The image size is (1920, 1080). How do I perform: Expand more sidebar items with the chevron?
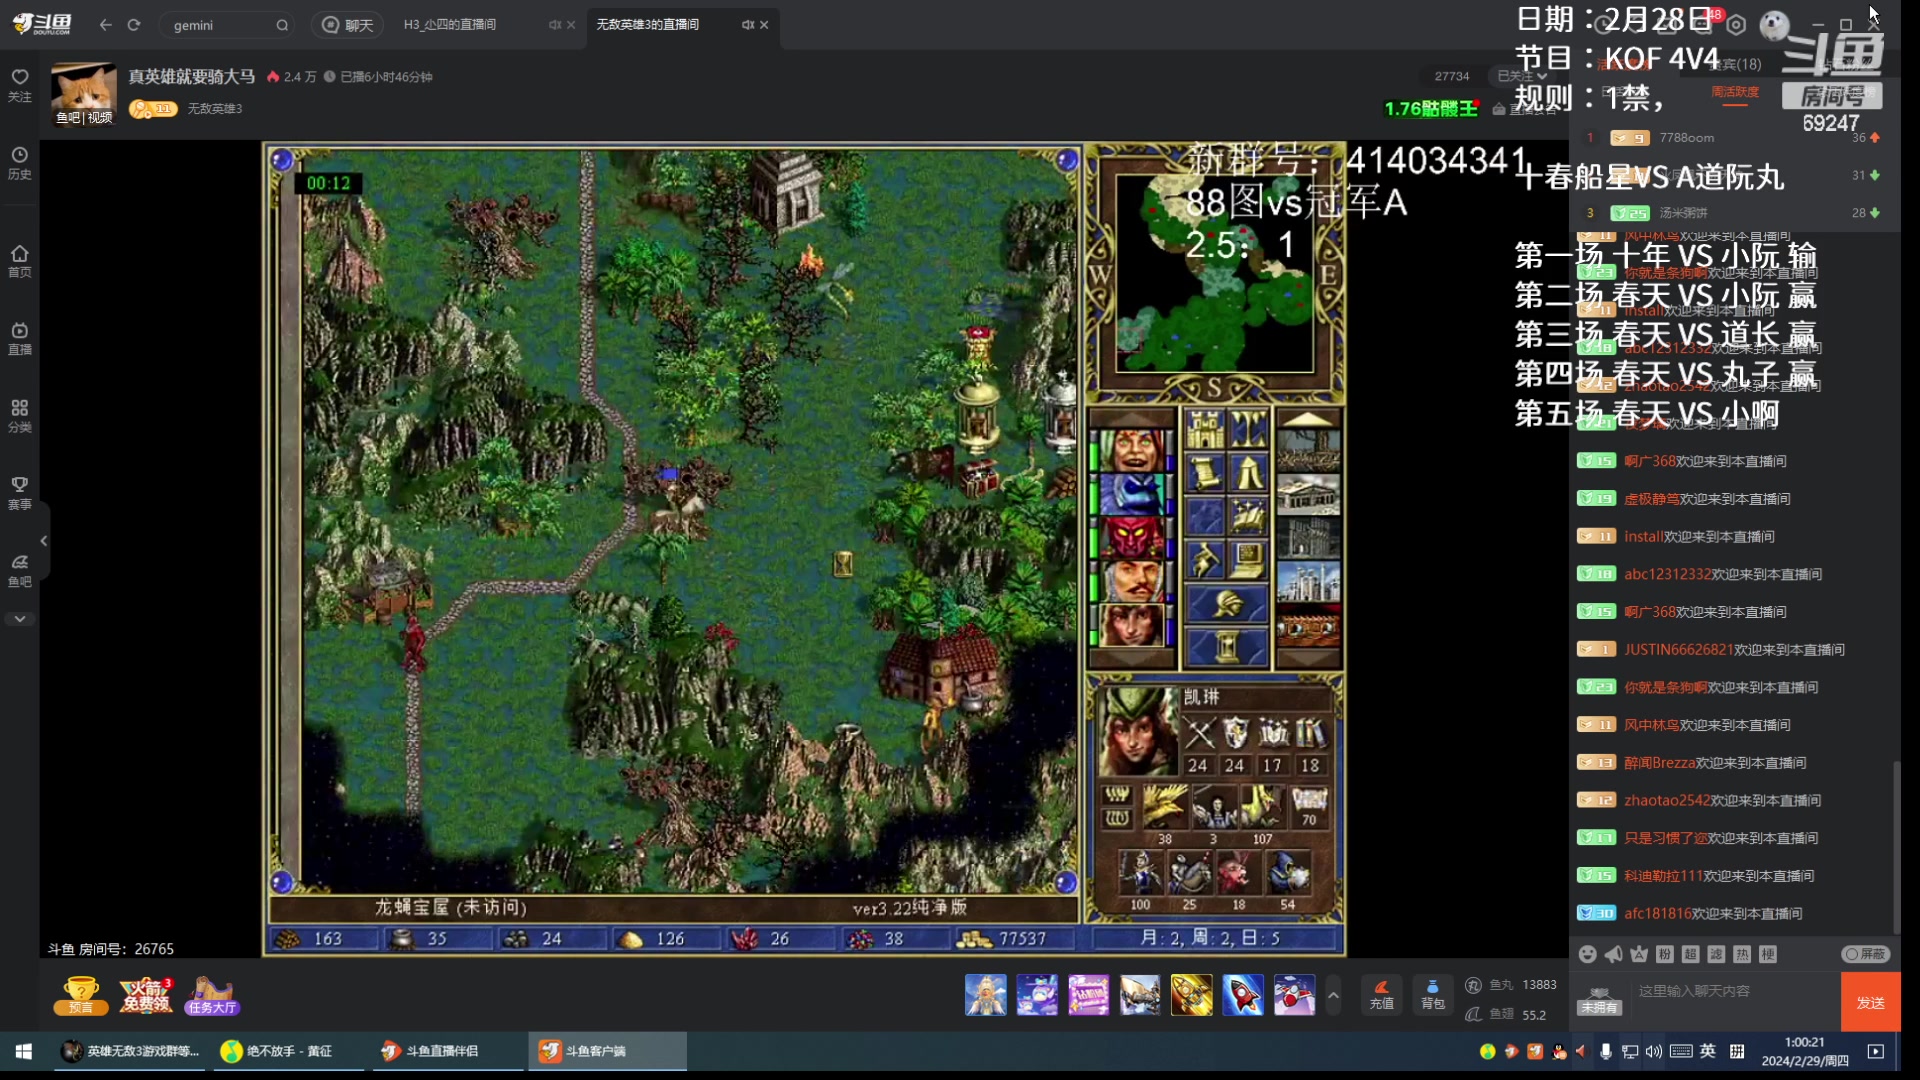(x=20, y=619)
